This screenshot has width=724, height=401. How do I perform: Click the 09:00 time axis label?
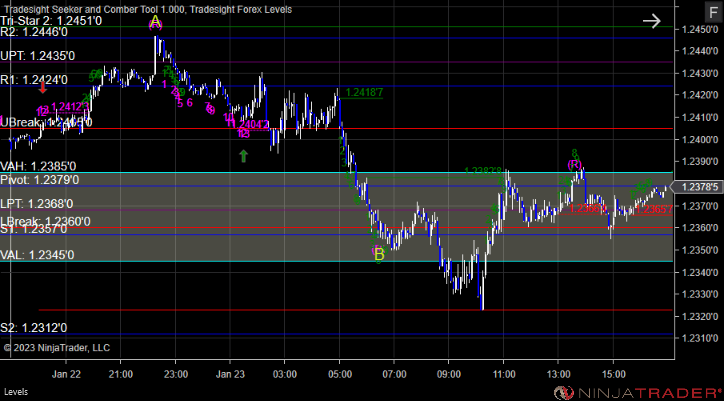[449, 374]
